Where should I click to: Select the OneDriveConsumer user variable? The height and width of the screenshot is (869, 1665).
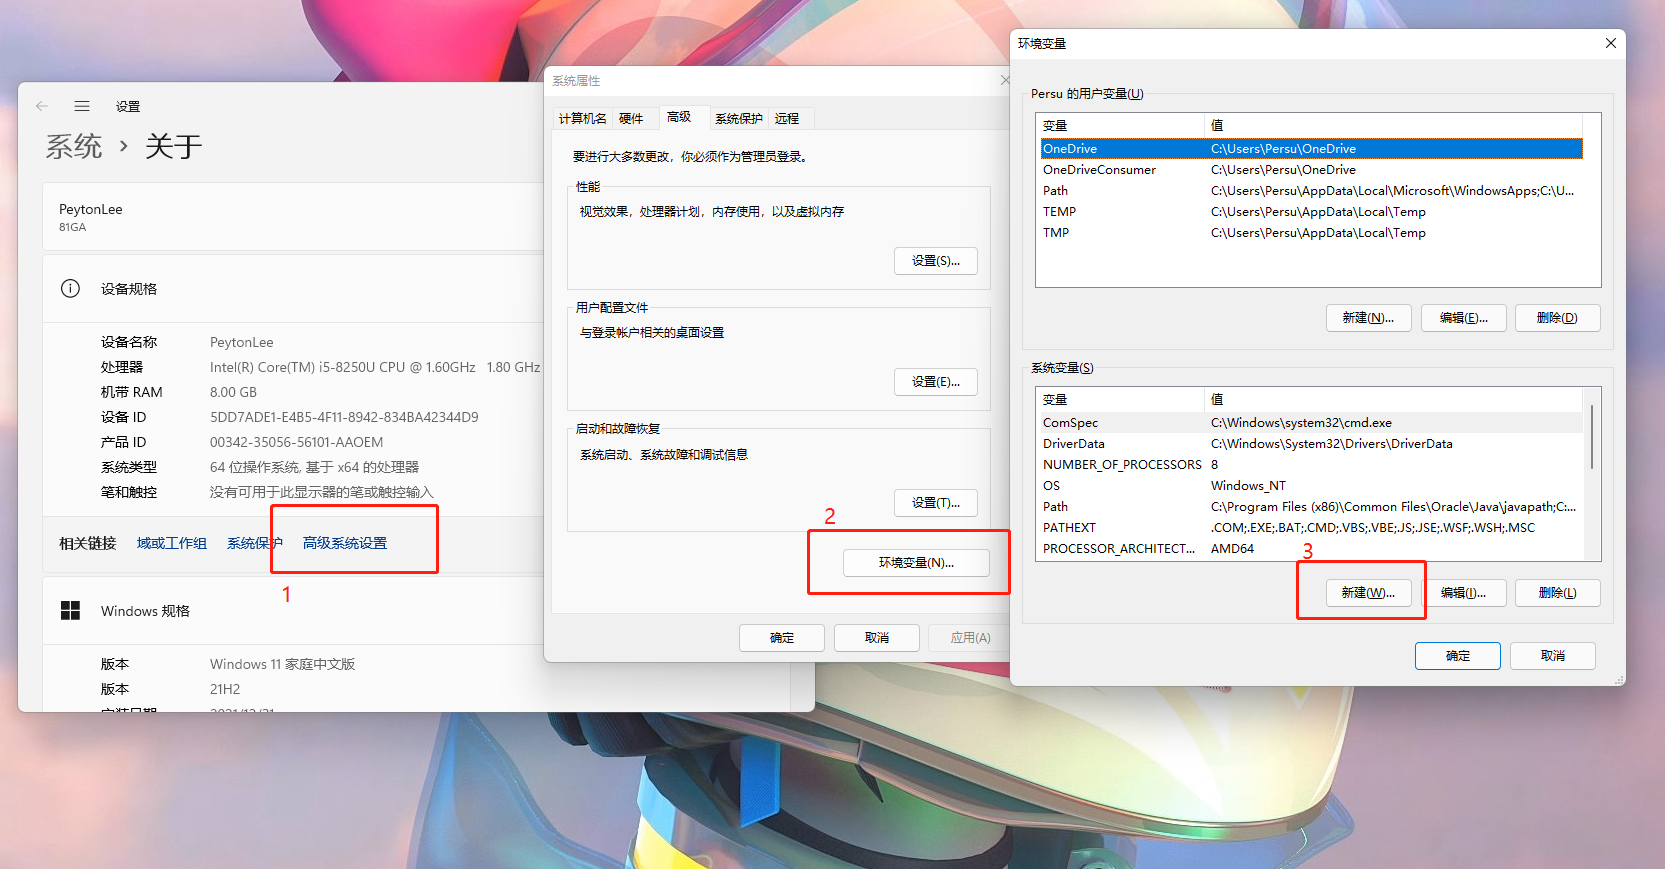tap(1312, 170)
